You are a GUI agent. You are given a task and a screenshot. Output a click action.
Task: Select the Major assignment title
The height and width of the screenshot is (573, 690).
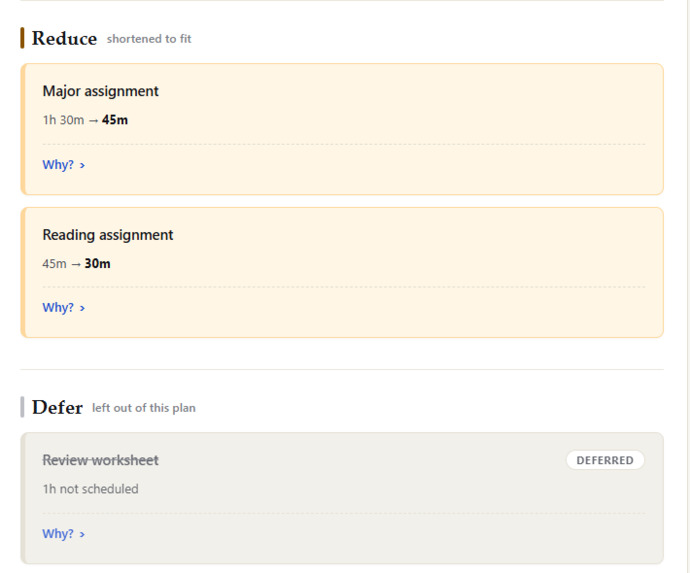tap(100, 91)
